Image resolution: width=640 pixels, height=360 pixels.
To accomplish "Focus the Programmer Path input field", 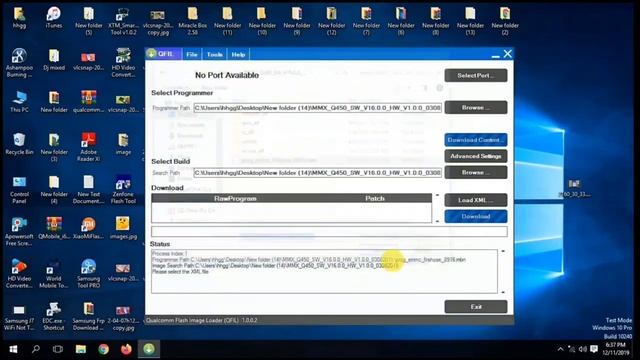I will (318, 108).
